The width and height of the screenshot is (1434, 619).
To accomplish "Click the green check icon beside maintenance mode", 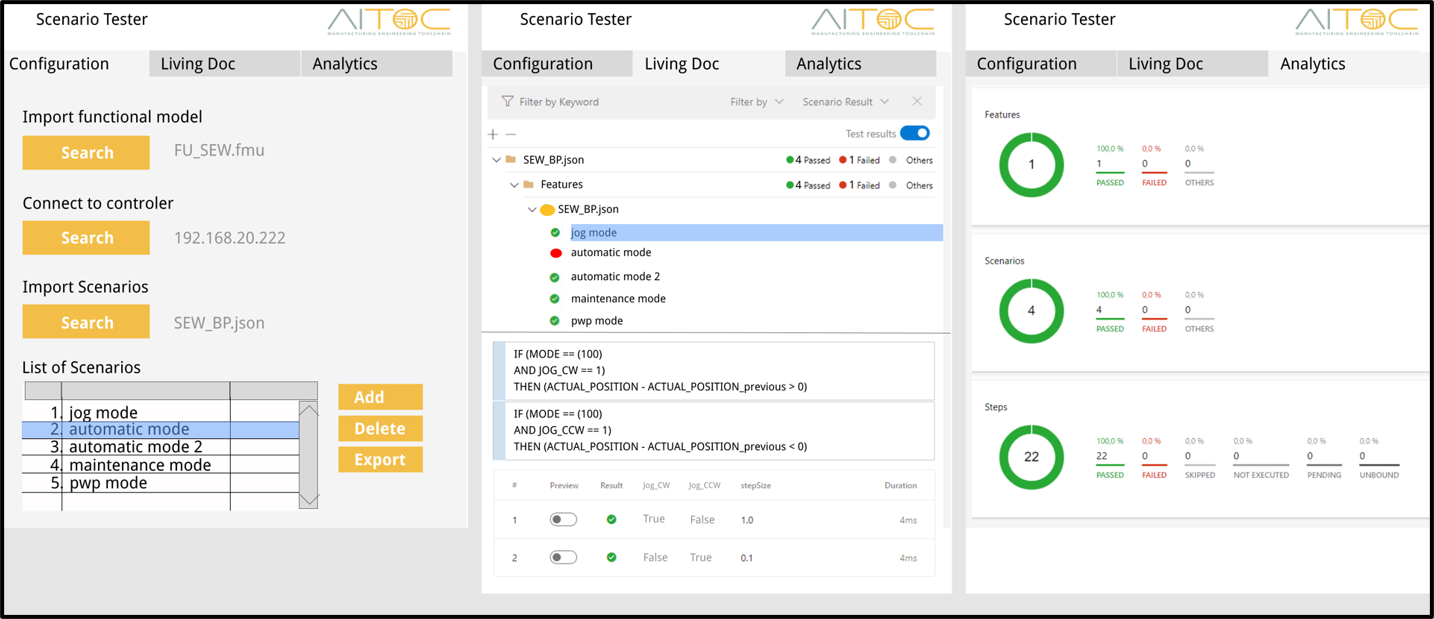I will tap(555, 299).
